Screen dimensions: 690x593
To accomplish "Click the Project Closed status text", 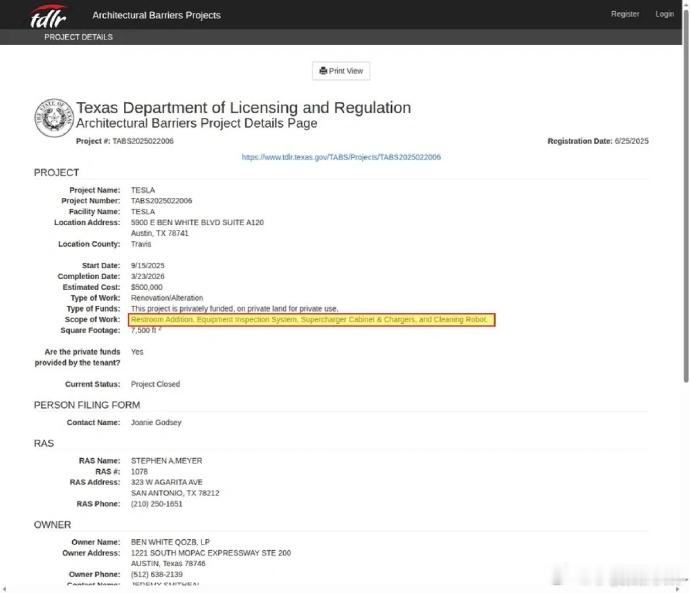I will pyautogui.click(x=155, y=384).
